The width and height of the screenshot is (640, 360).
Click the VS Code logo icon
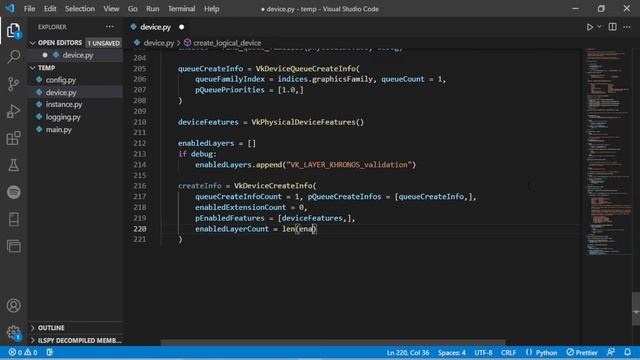click(x=10, y=9)
